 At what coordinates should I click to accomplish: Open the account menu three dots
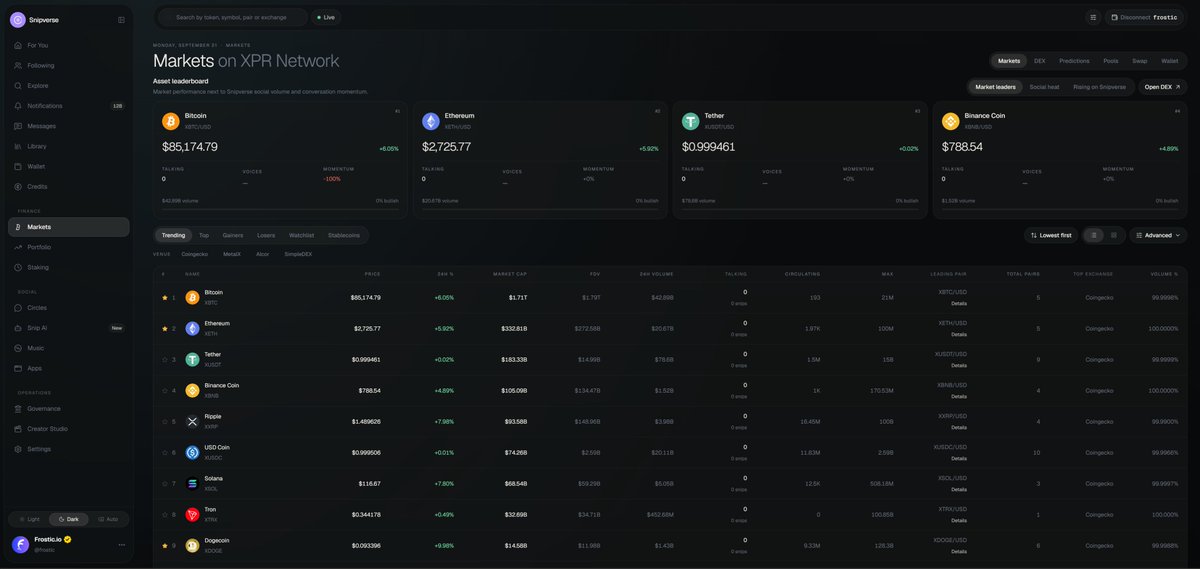(122, 545)
